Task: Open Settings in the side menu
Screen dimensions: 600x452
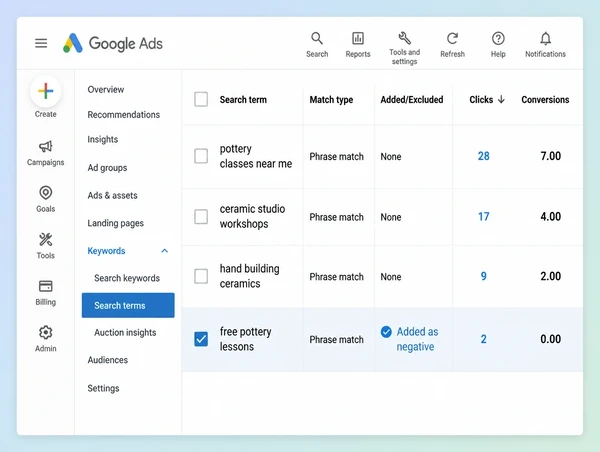Action: point(103,388)
